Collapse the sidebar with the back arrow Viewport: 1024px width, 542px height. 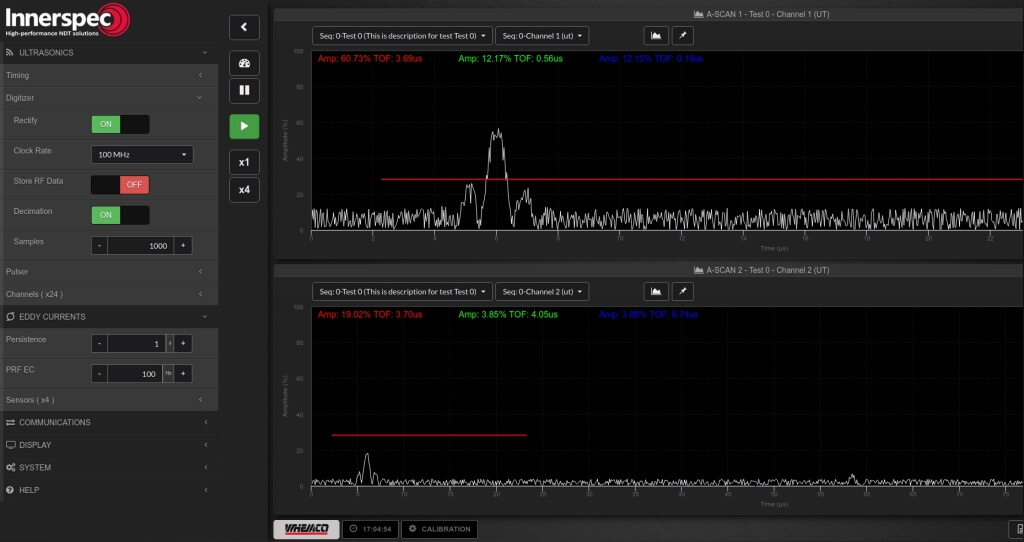click(244, 27)
